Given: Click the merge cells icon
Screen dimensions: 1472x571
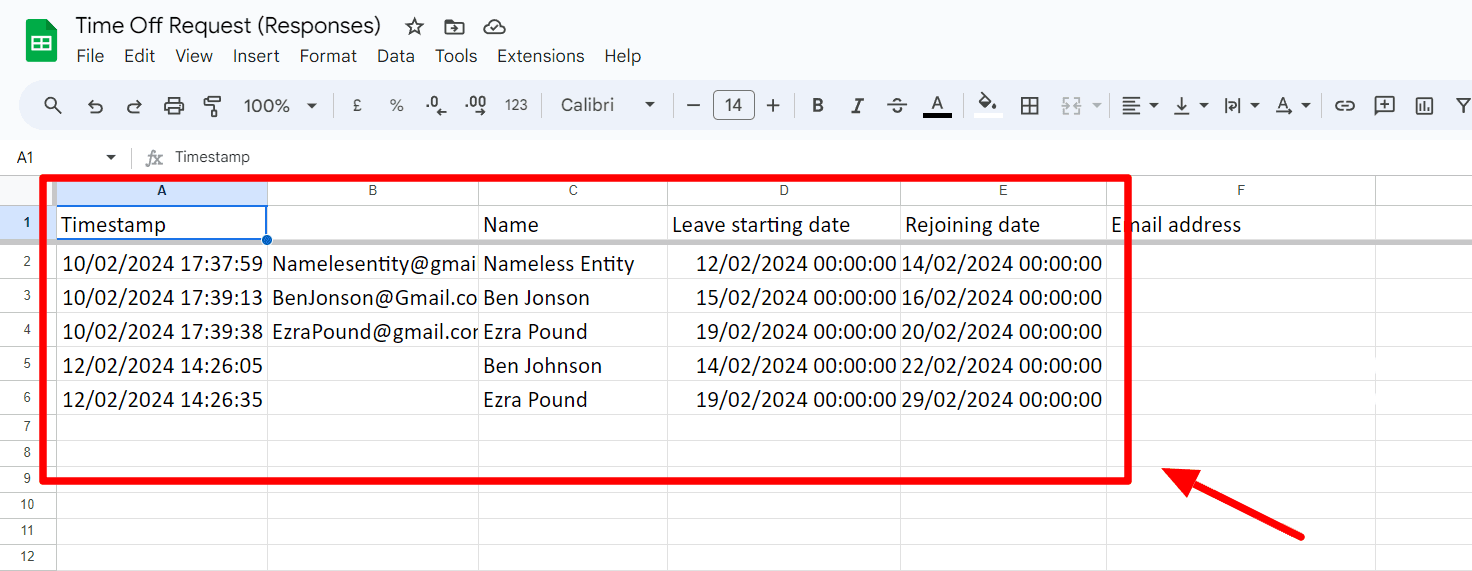Looking at the screenshot, I should coord(1072,105).
